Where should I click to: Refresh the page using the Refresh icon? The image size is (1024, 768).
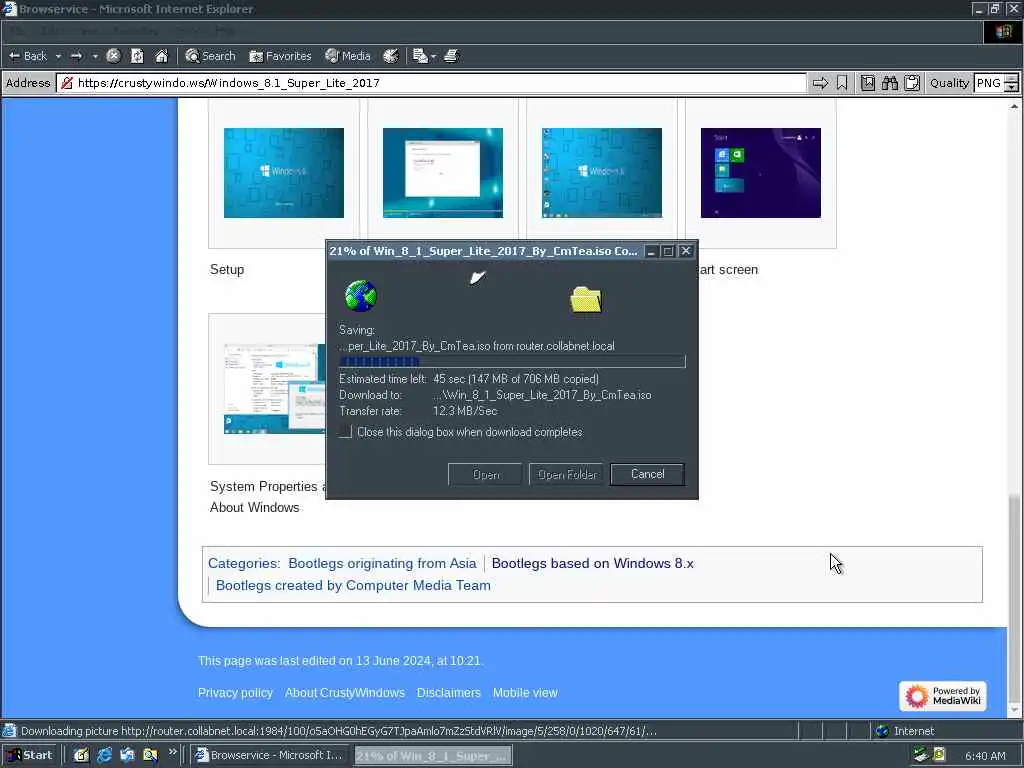click(x=137, y=56)
